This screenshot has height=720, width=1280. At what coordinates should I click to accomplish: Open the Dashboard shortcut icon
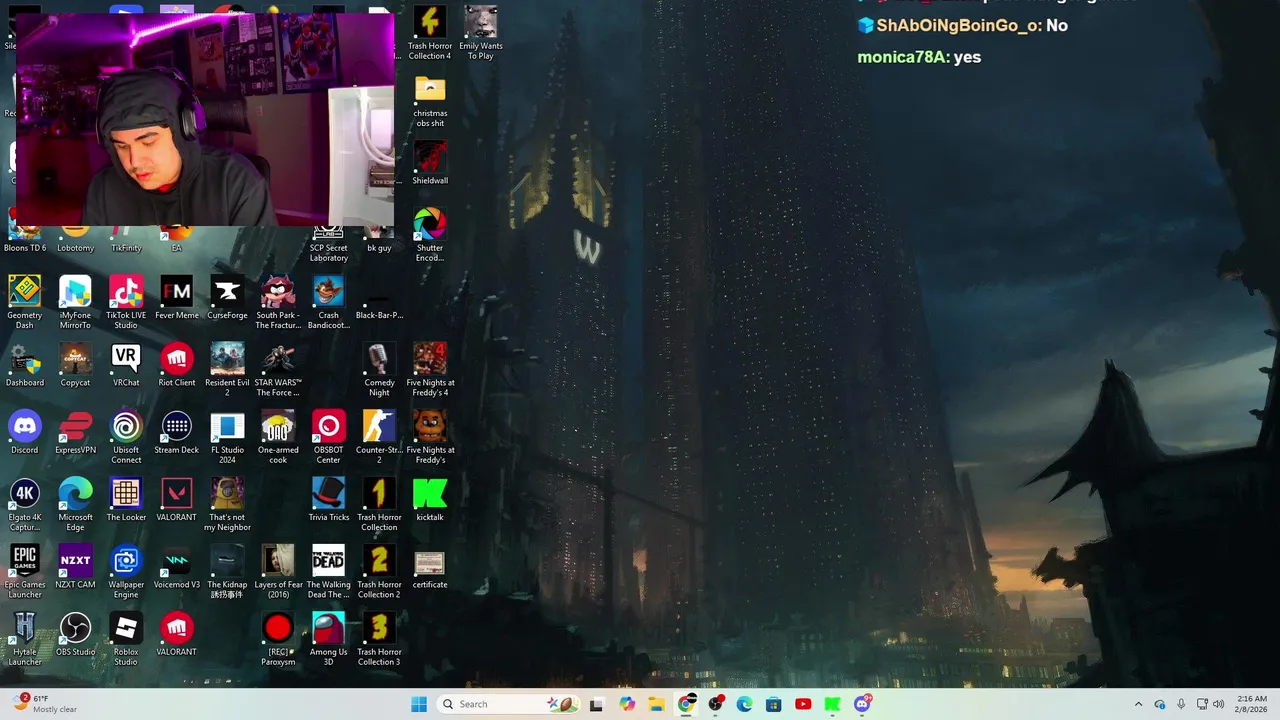pyautogui.click(x=25, y=365)
